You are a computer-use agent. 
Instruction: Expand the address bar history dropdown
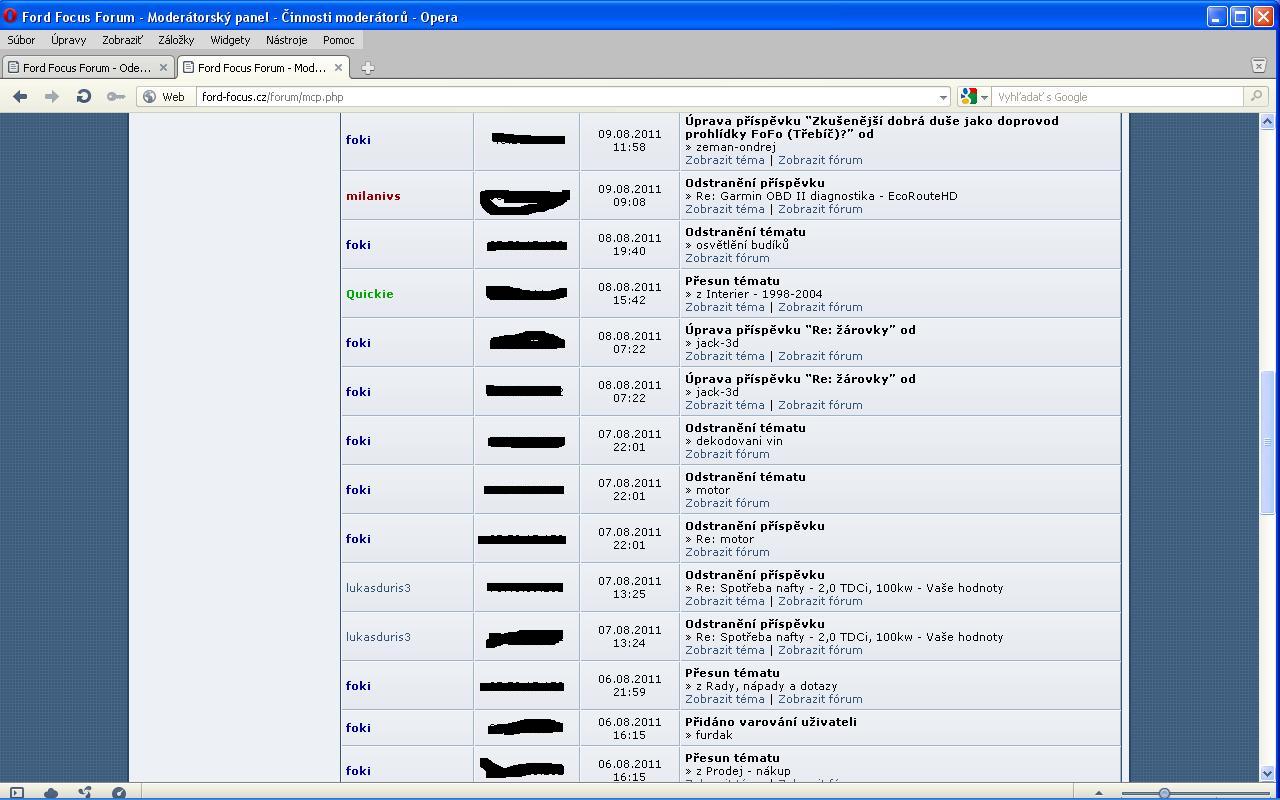pos(942,97)
